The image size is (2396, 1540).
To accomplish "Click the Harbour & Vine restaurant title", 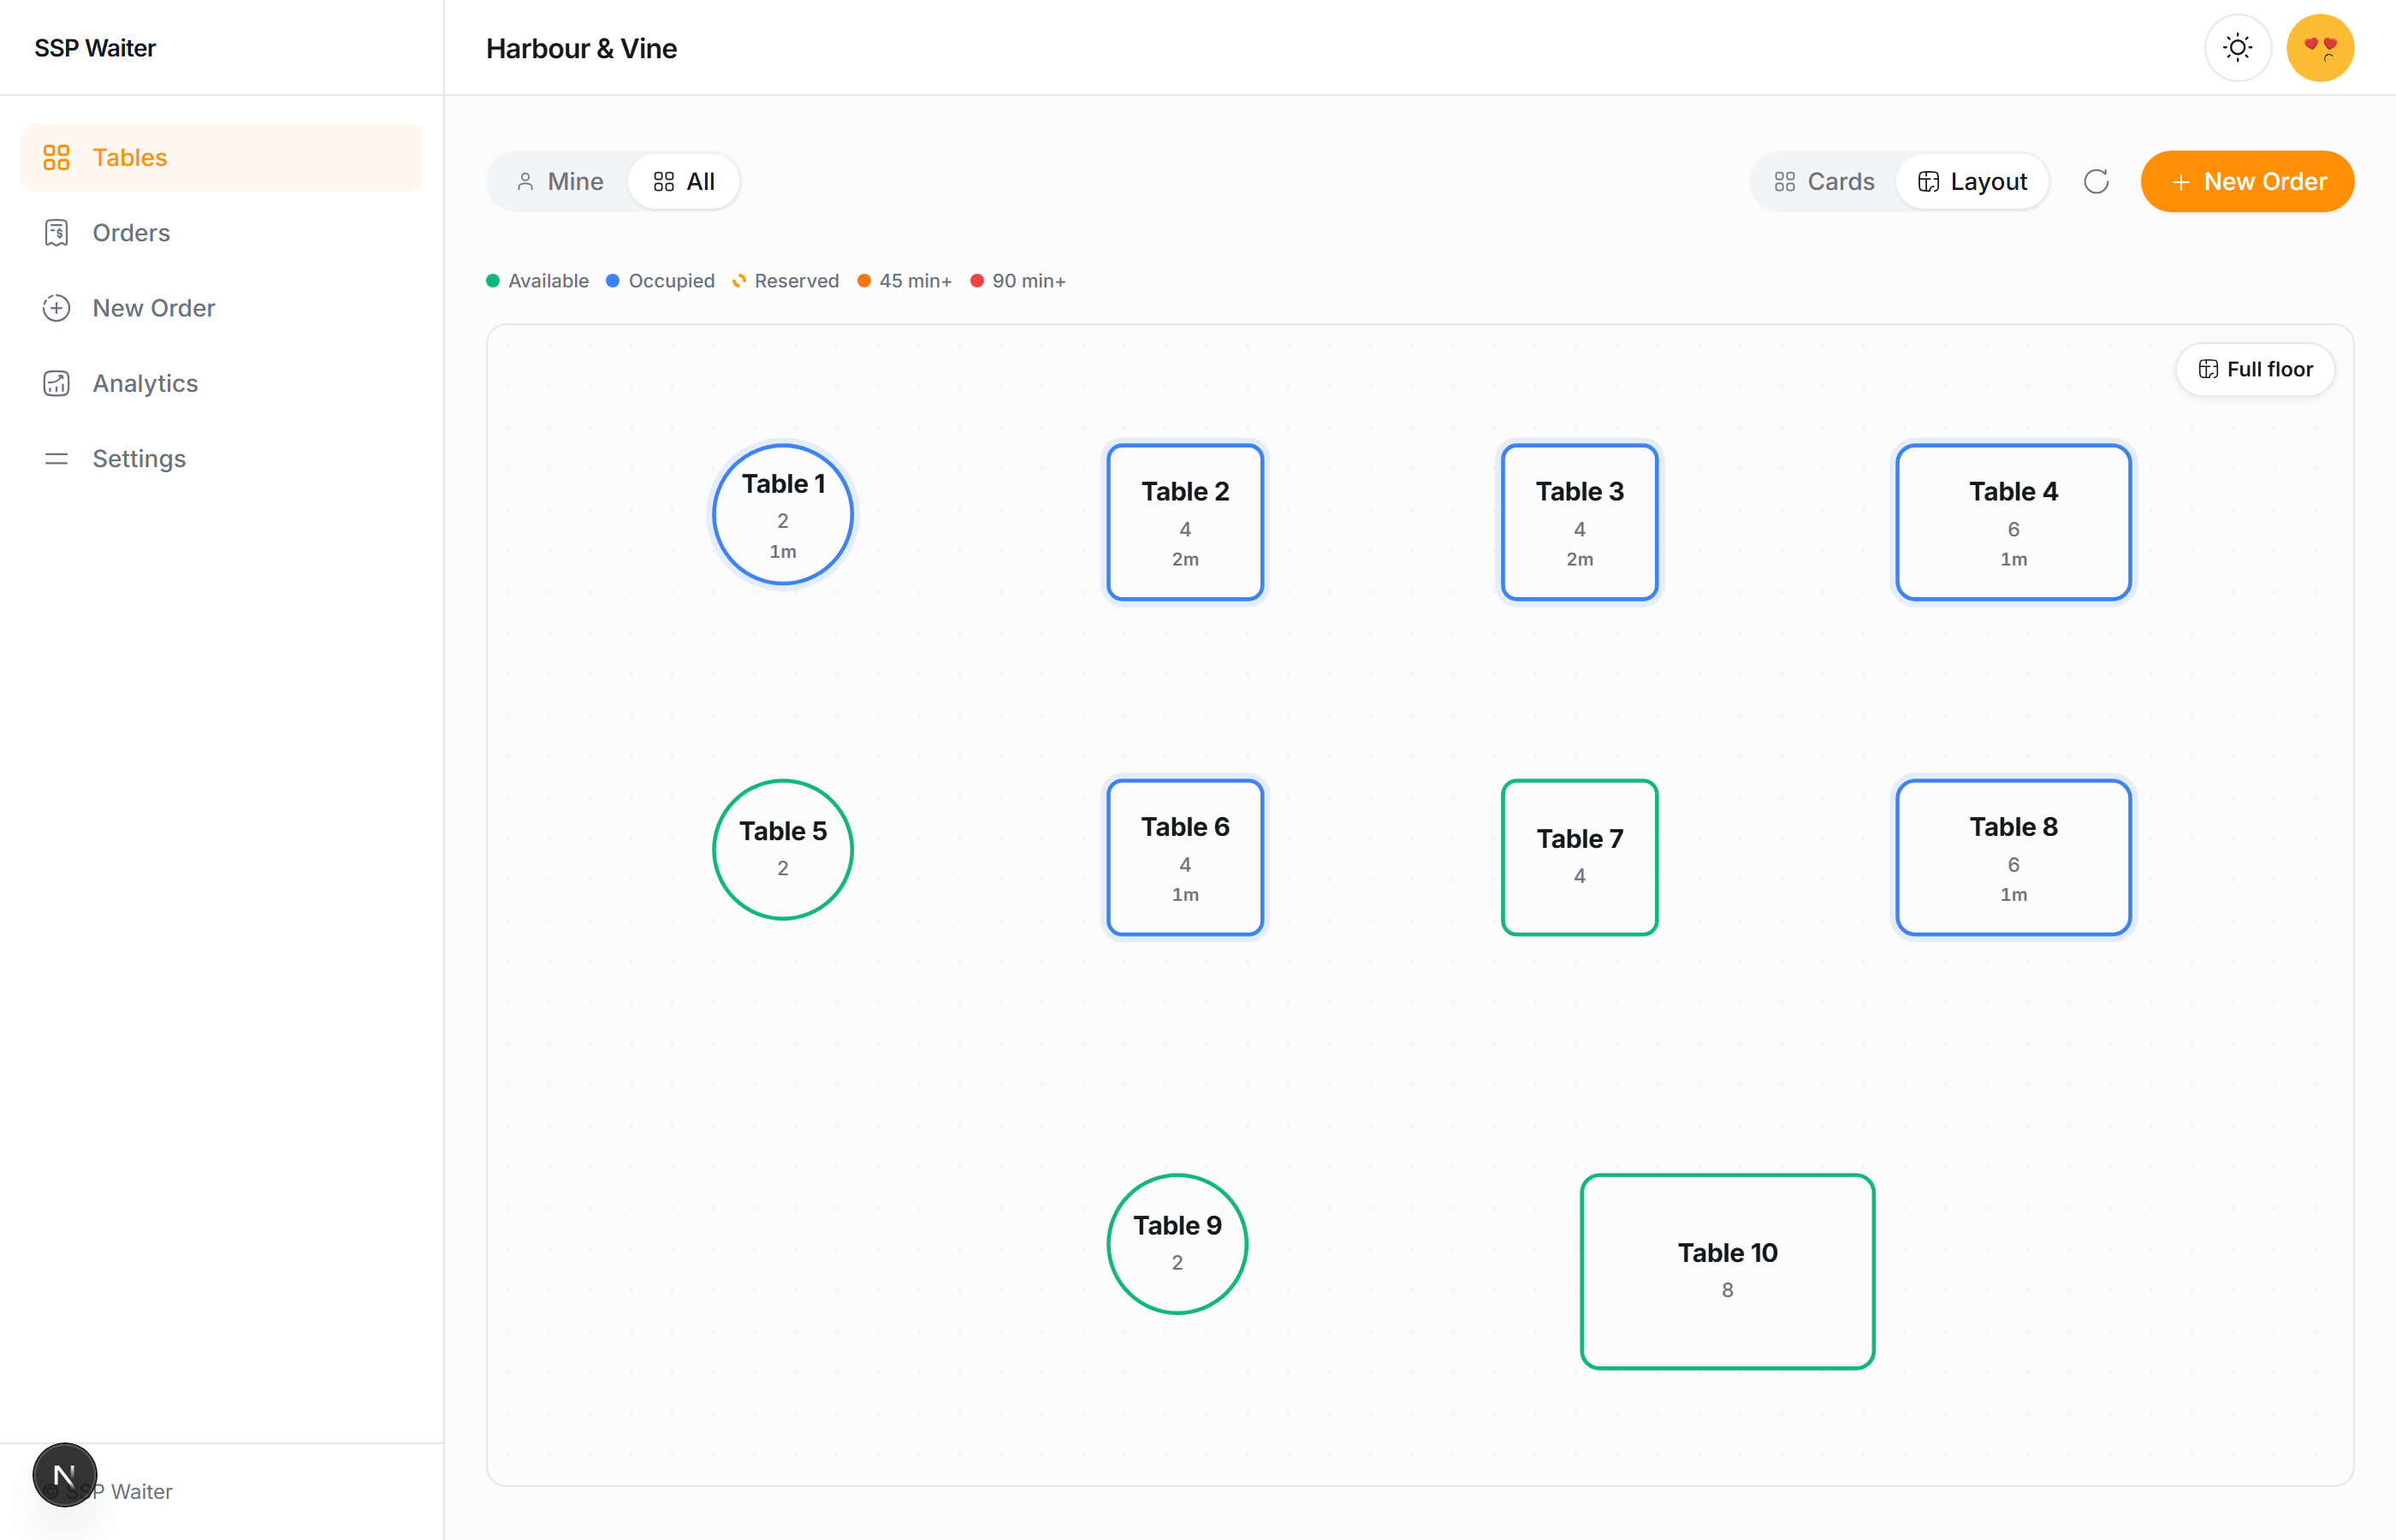I will coord(581,48).
